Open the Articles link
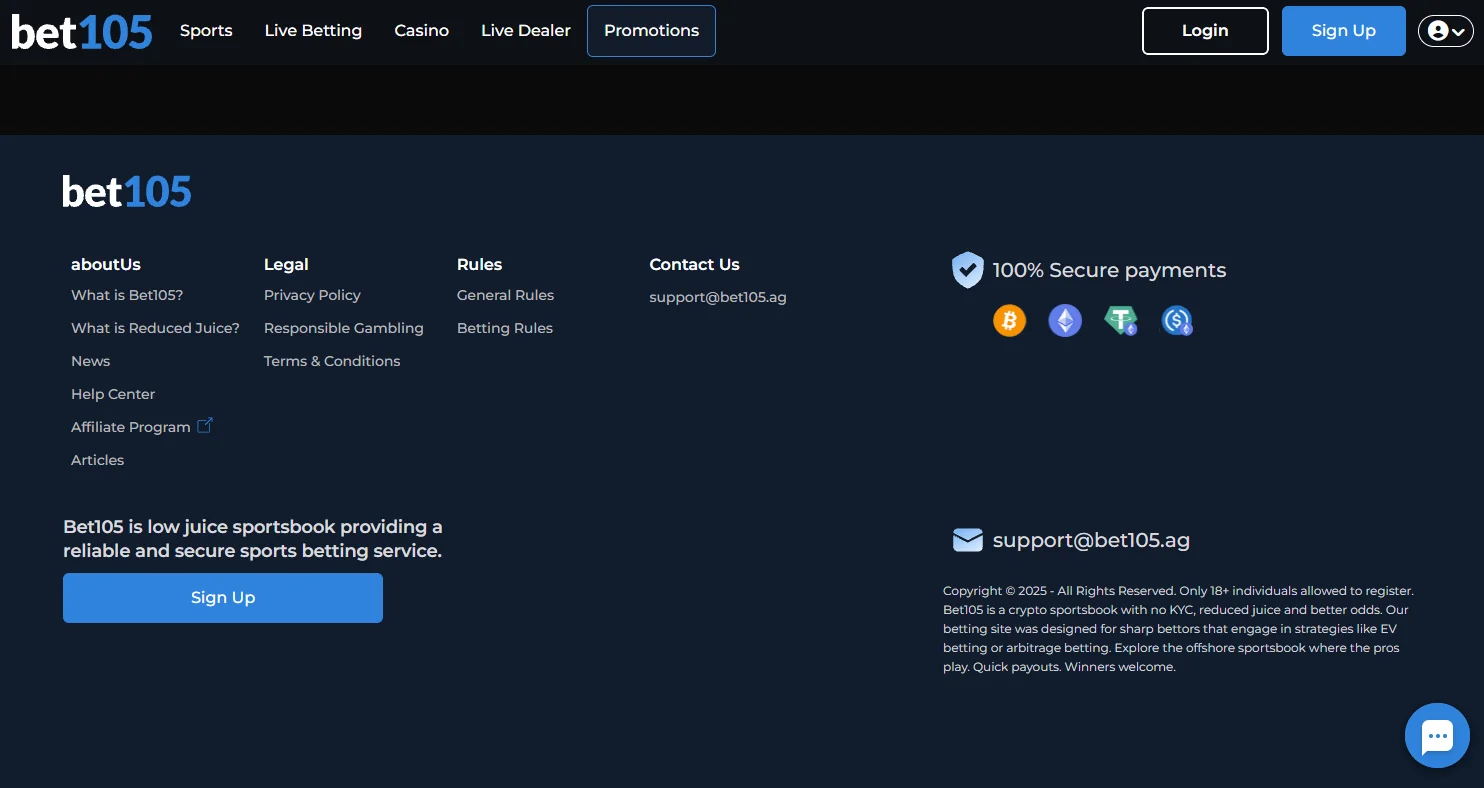 coord(98,460)
